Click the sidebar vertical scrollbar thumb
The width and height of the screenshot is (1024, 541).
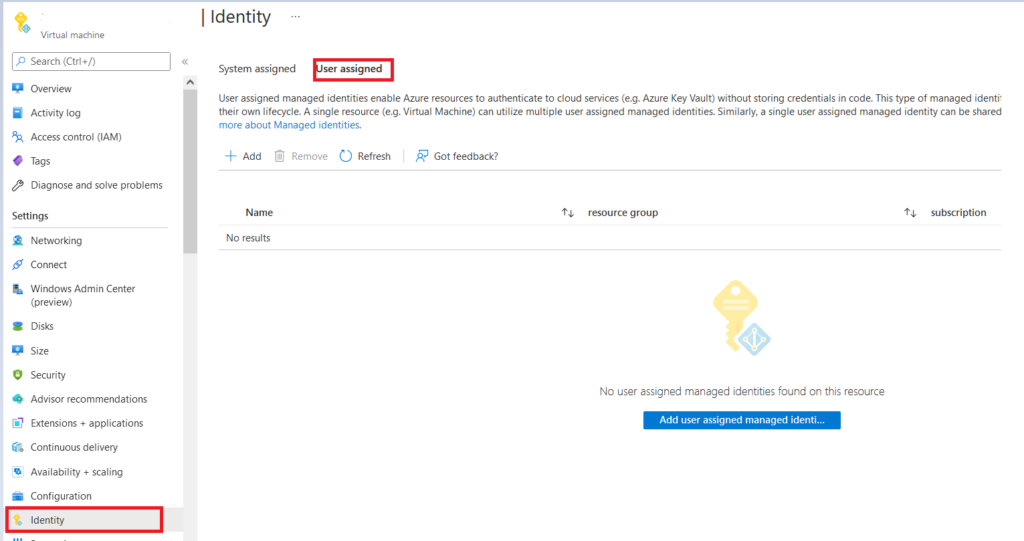pos(190,171)
